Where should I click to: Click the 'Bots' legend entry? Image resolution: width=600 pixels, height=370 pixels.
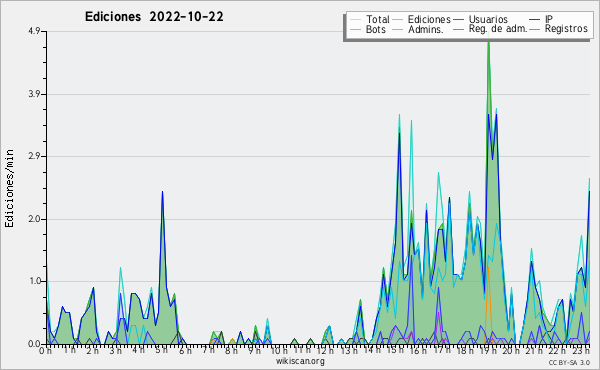coord(376,29)
